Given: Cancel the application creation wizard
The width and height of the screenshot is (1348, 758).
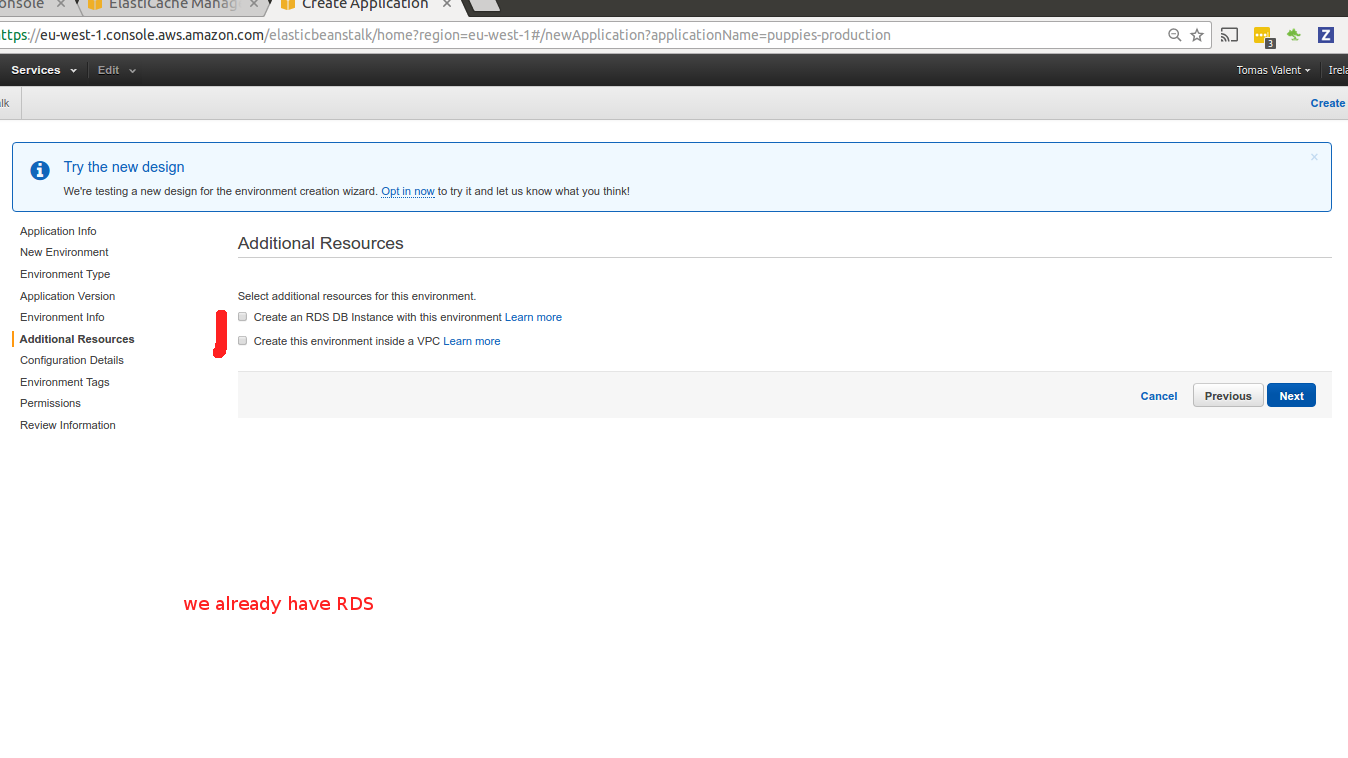Looking at the screenshot, I should [x=1159, y=396].
